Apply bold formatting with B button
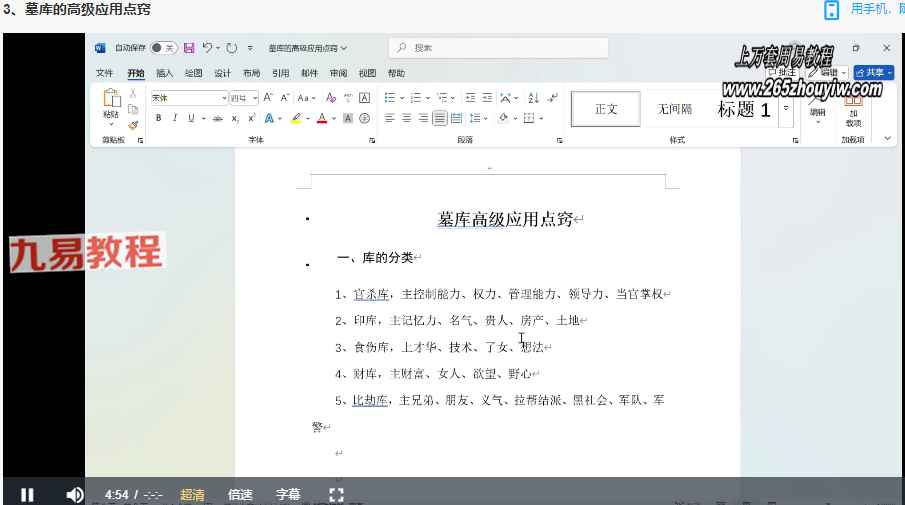Screen dimensions: 905x505 pyautogui.click(x=158, y=118)
